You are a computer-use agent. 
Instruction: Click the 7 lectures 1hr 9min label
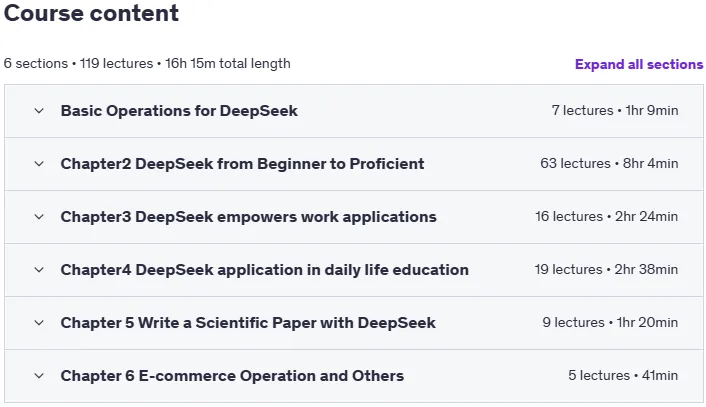(615, 111)
